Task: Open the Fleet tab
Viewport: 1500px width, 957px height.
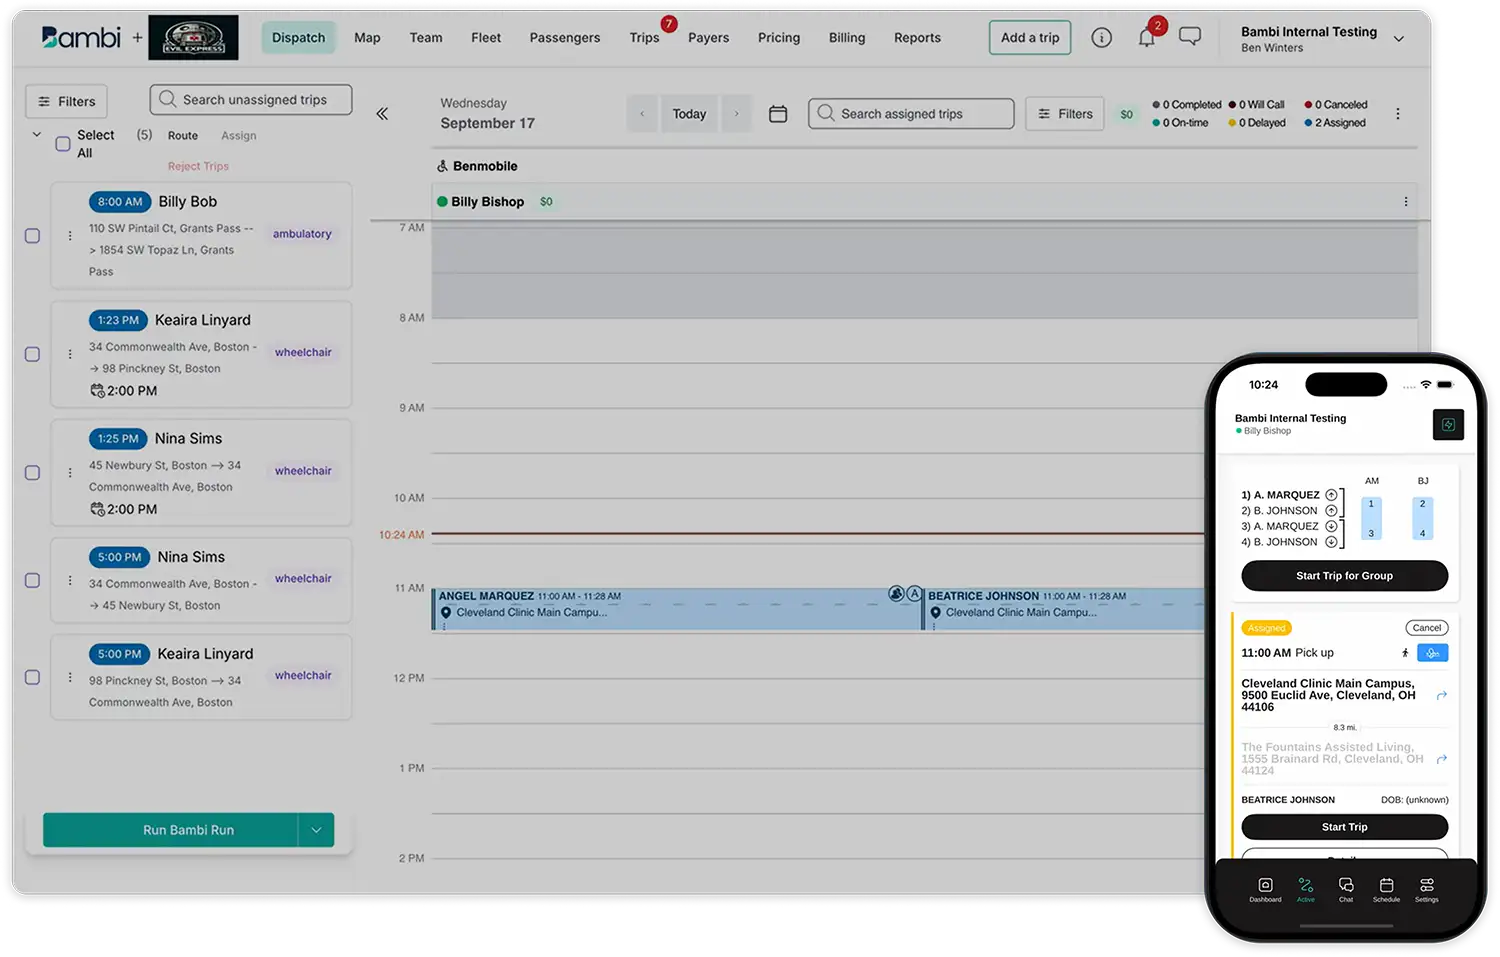Action: [x=486, y=38]
